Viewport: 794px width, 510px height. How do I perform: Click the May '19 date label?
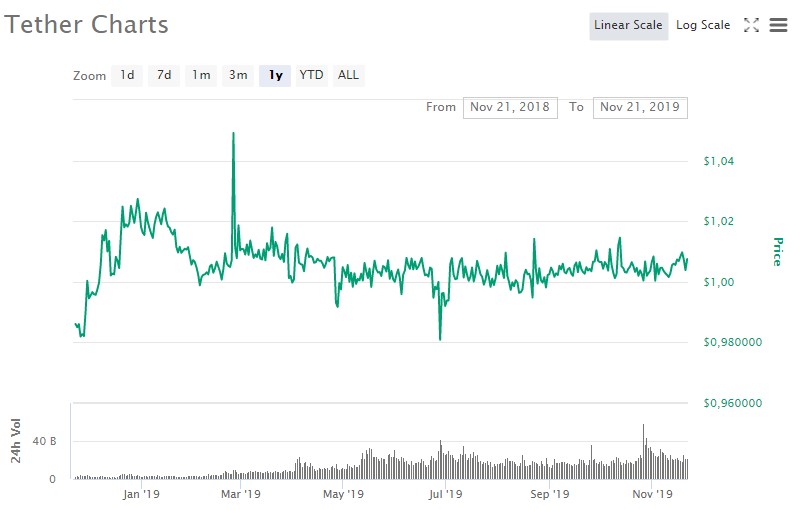[343, 494]
